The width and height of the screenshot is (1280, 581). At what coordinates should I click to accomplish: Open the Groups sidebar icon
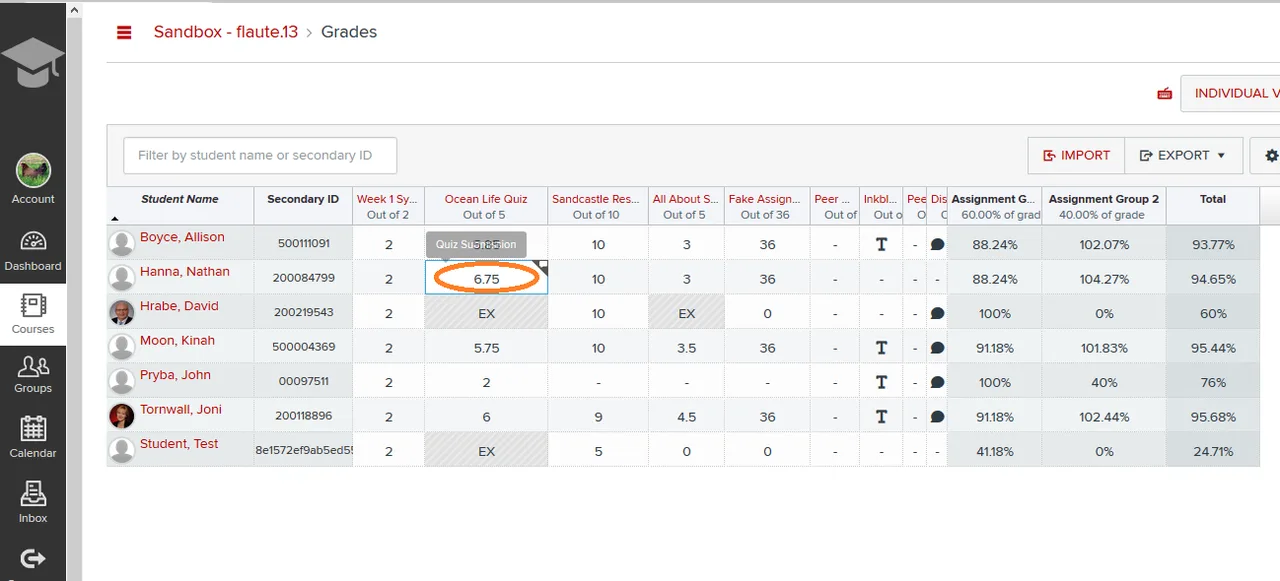pos(33,375)
